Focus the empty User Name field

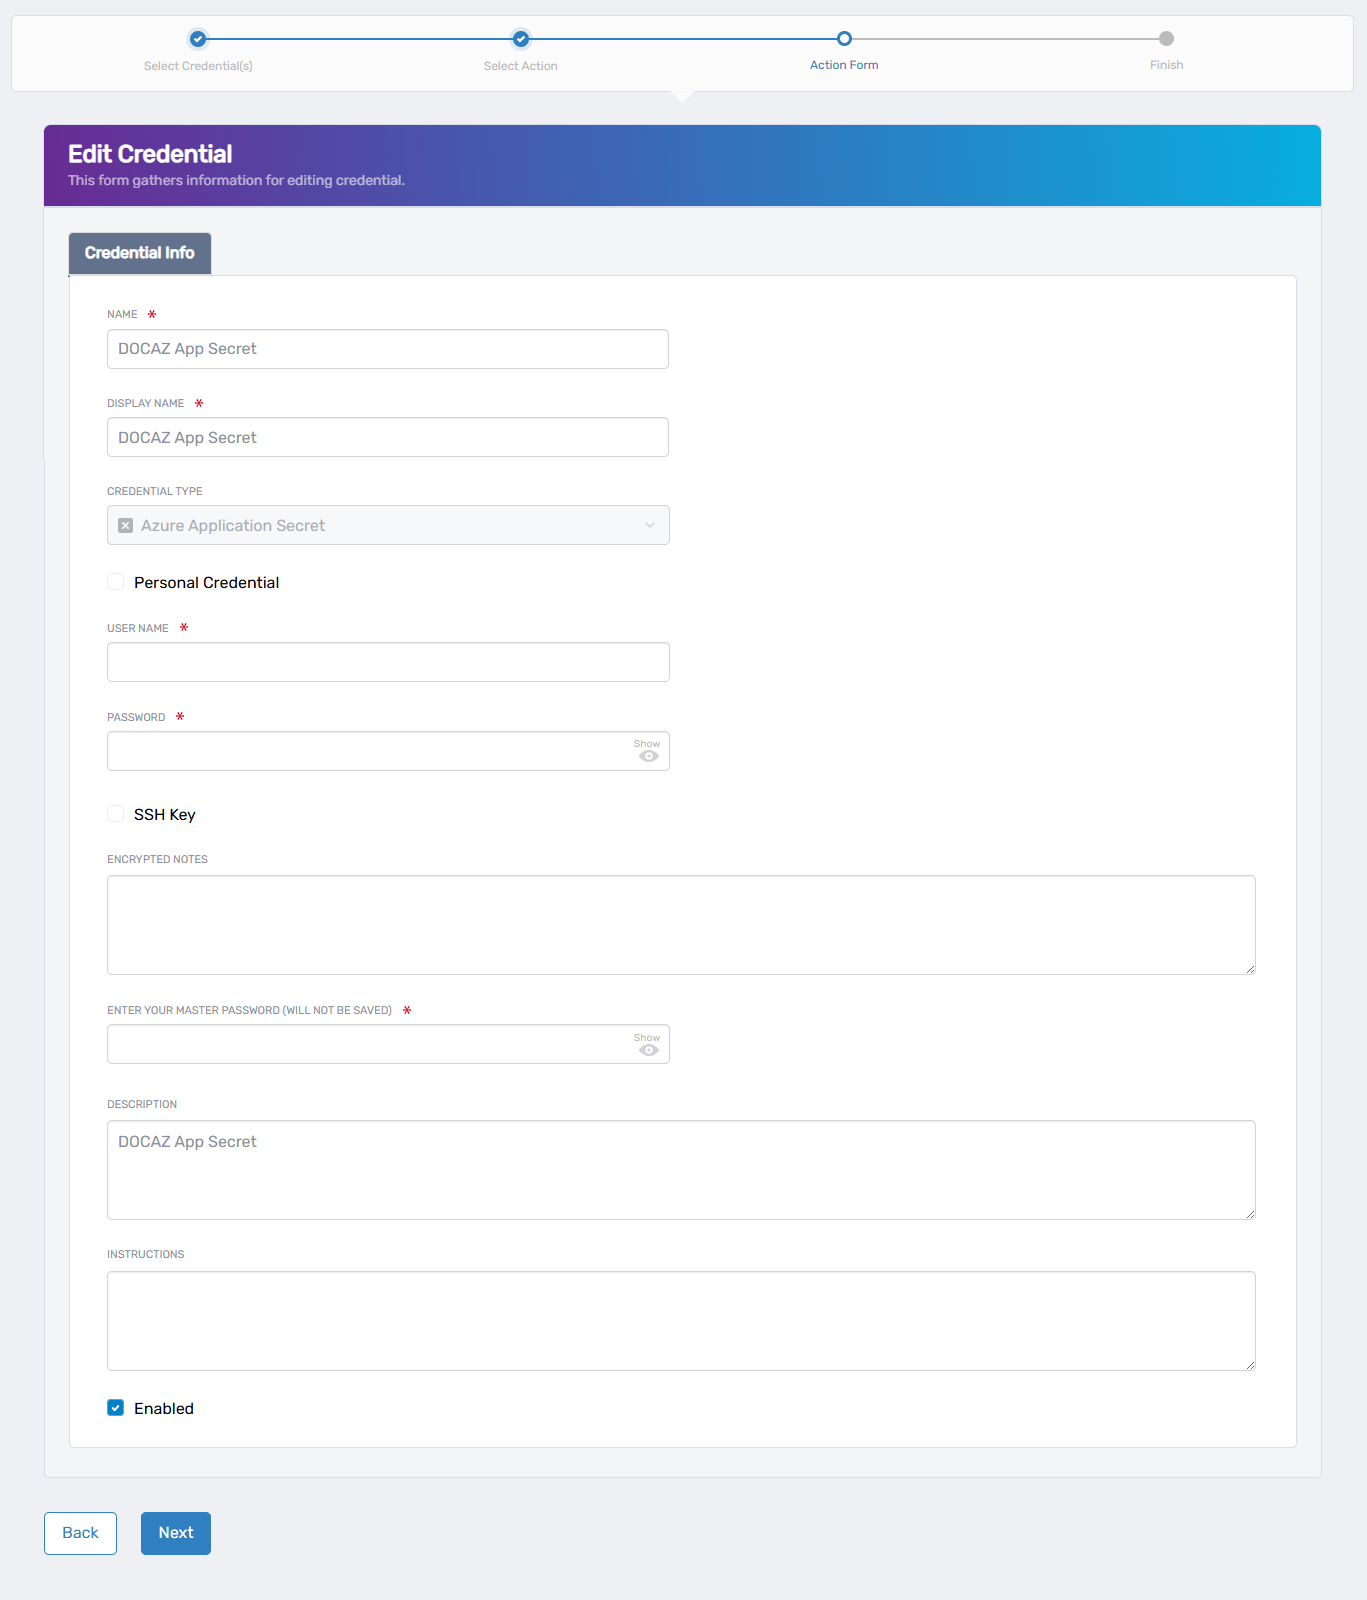[x=387, y=662]
